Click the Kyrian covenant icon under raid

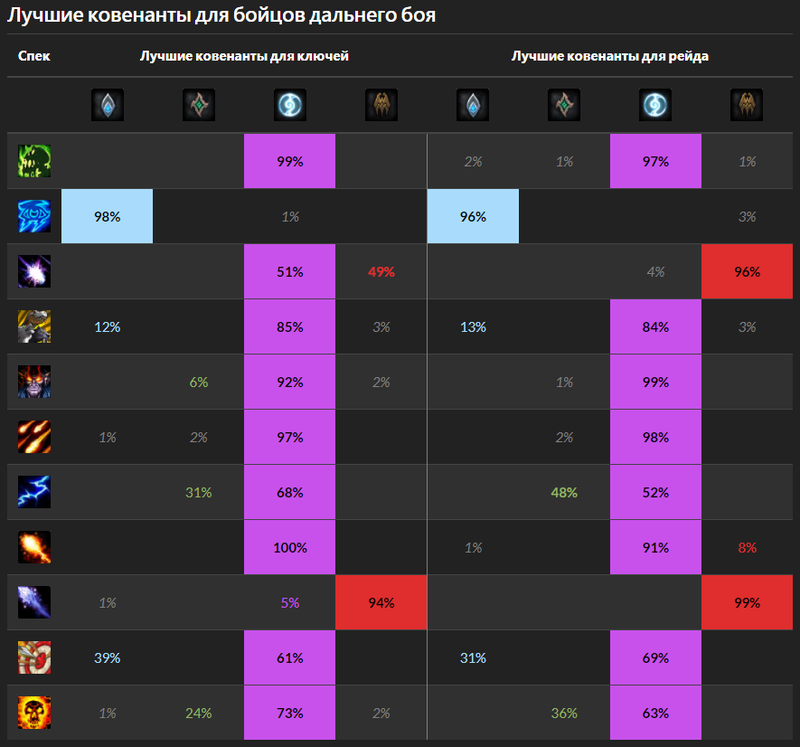pyautogui.click(x=473, y=104)
